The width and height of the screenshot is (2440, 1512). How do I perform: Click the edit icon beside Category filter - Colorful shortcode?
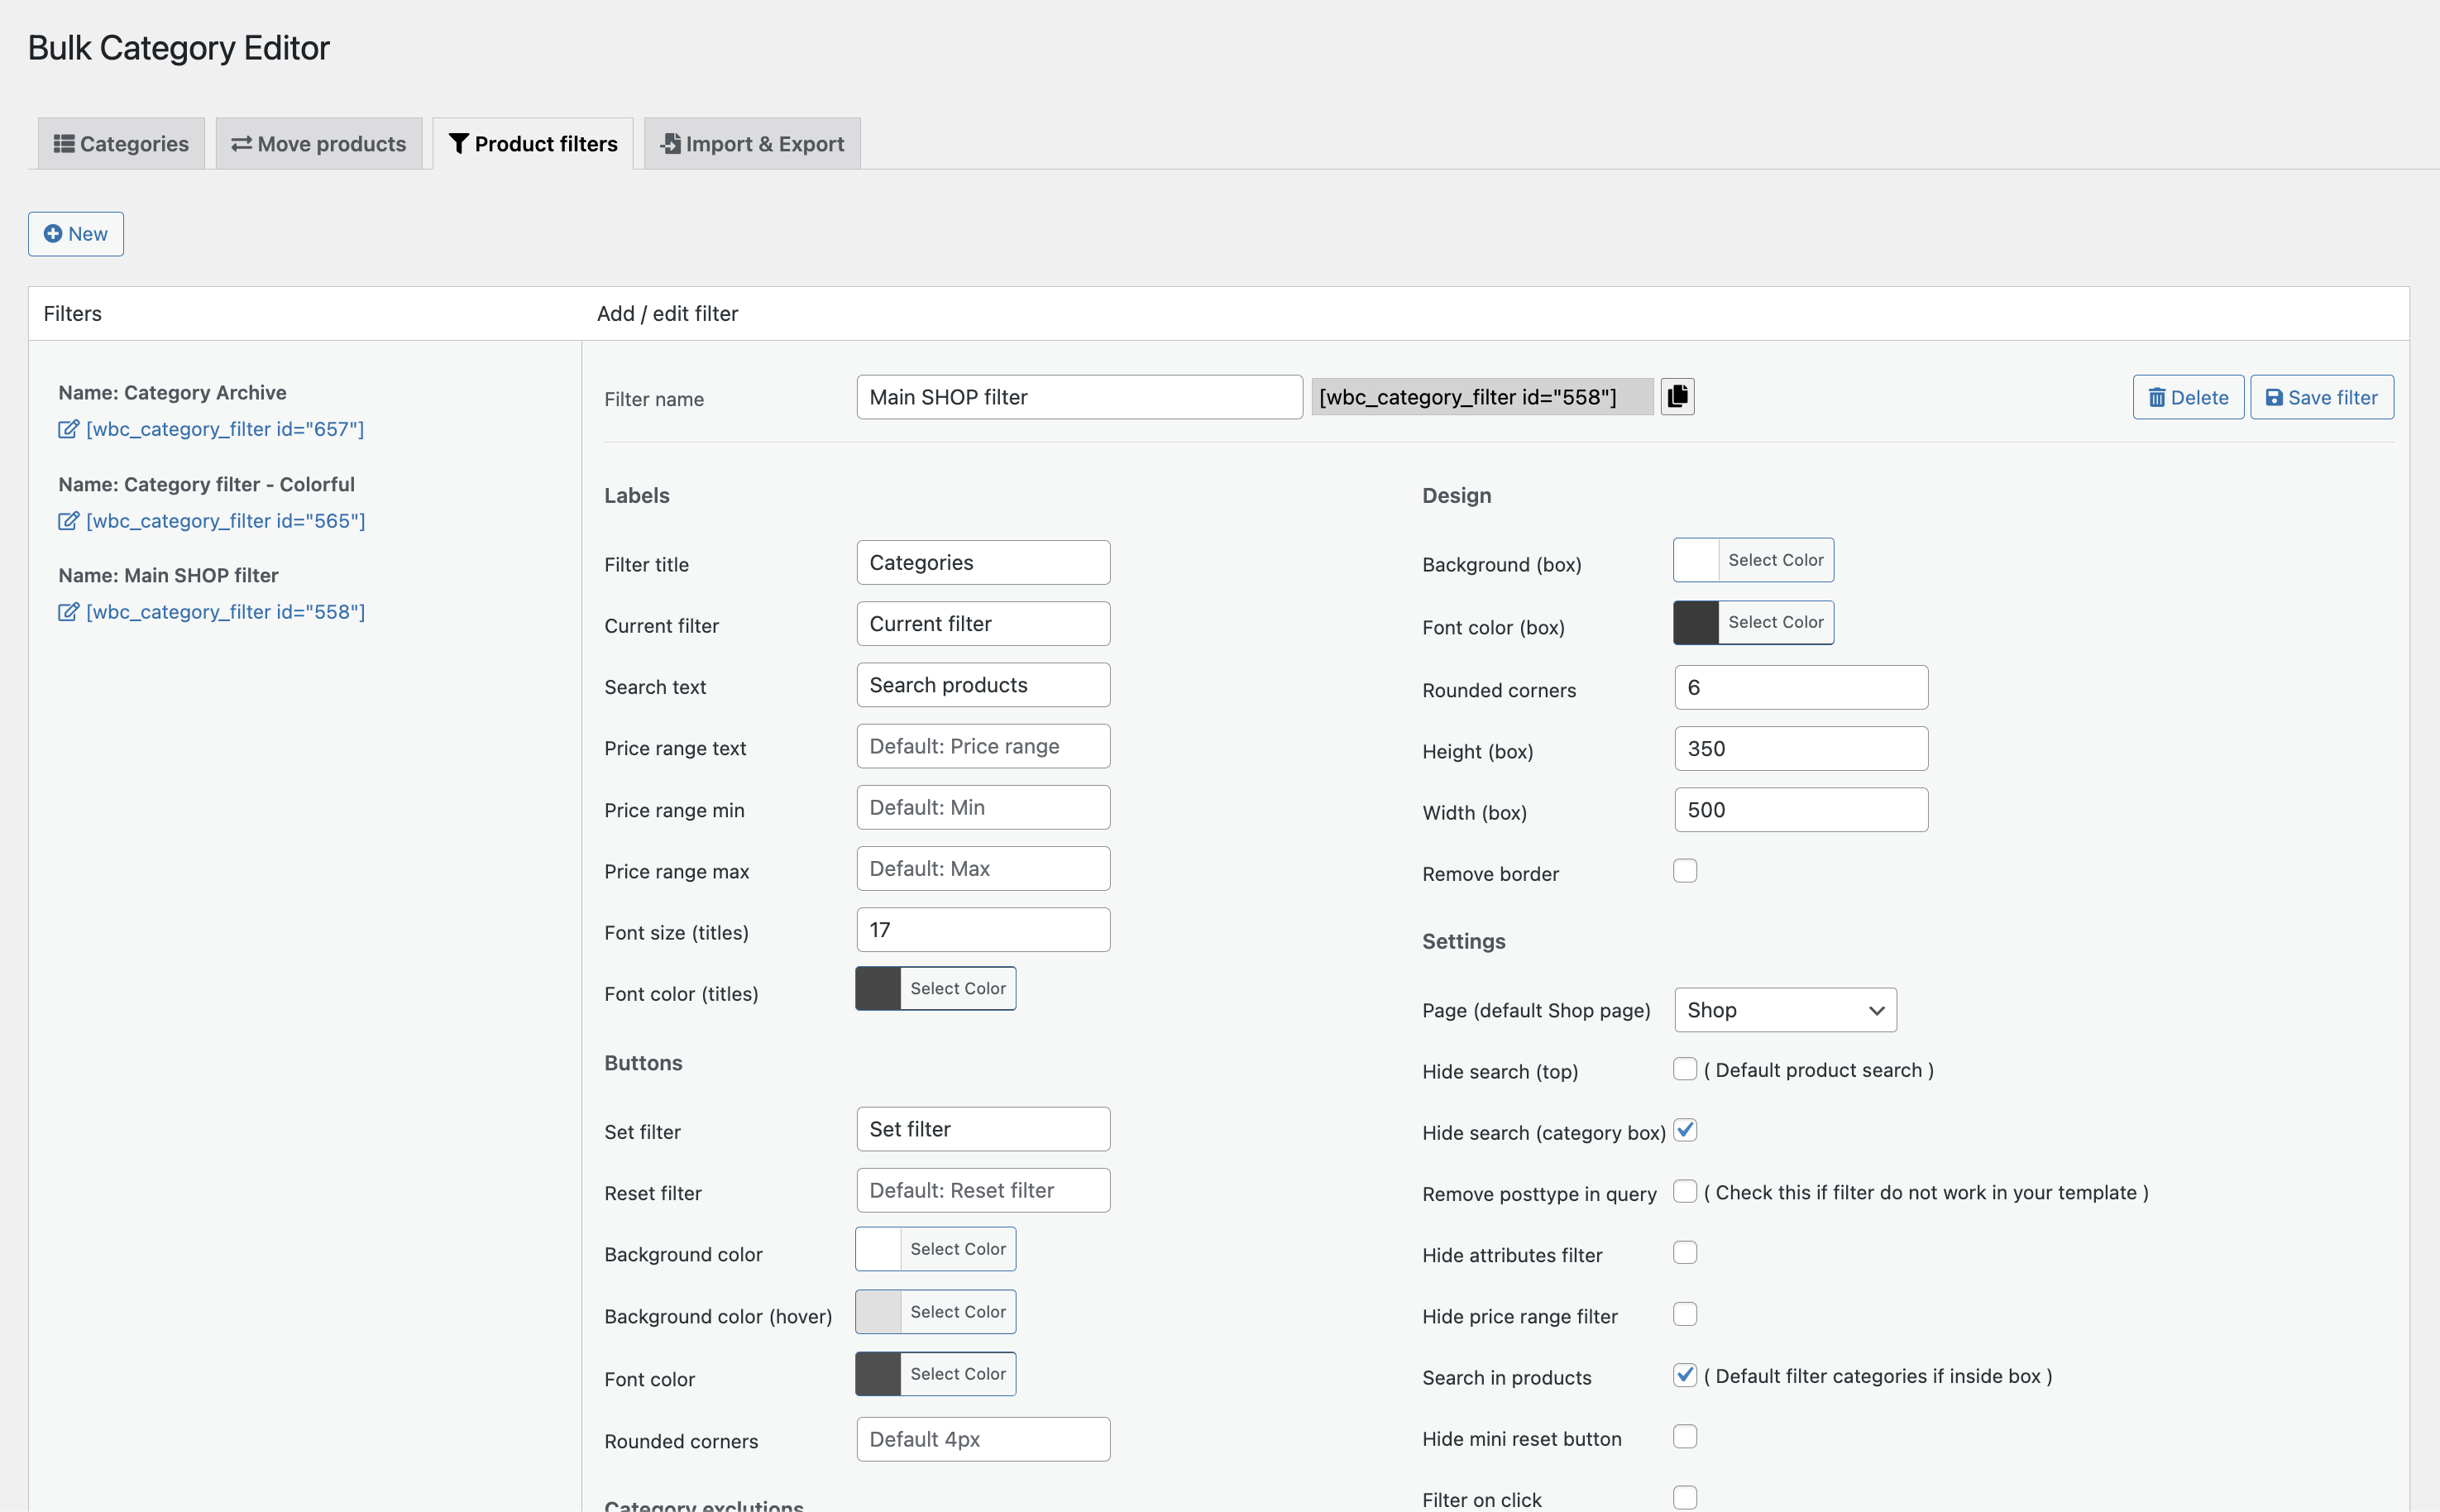click(x=68, y=521)
